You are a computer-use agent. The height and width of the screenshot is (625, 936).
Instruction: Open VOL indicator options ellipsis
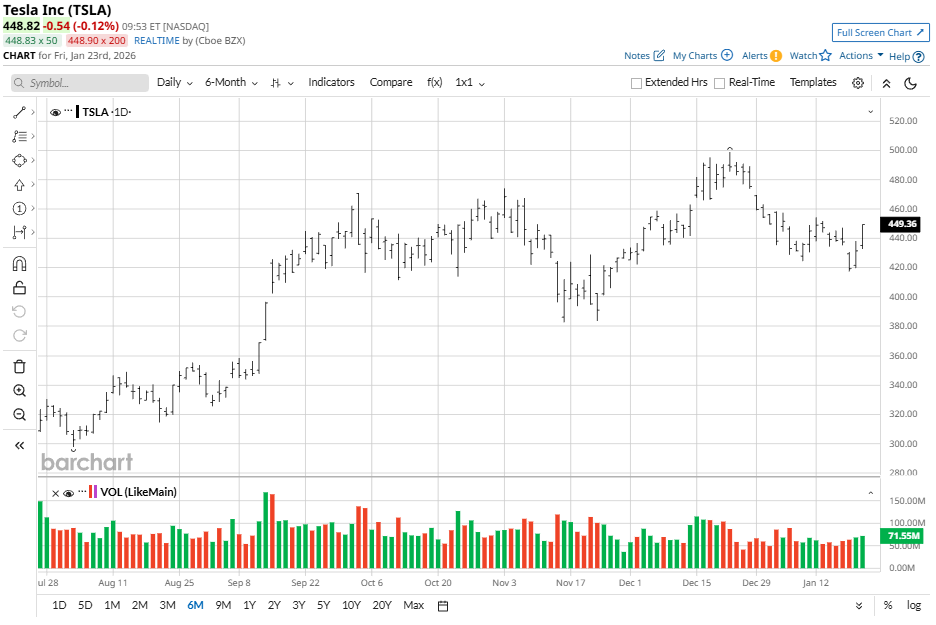click(82, 491)
